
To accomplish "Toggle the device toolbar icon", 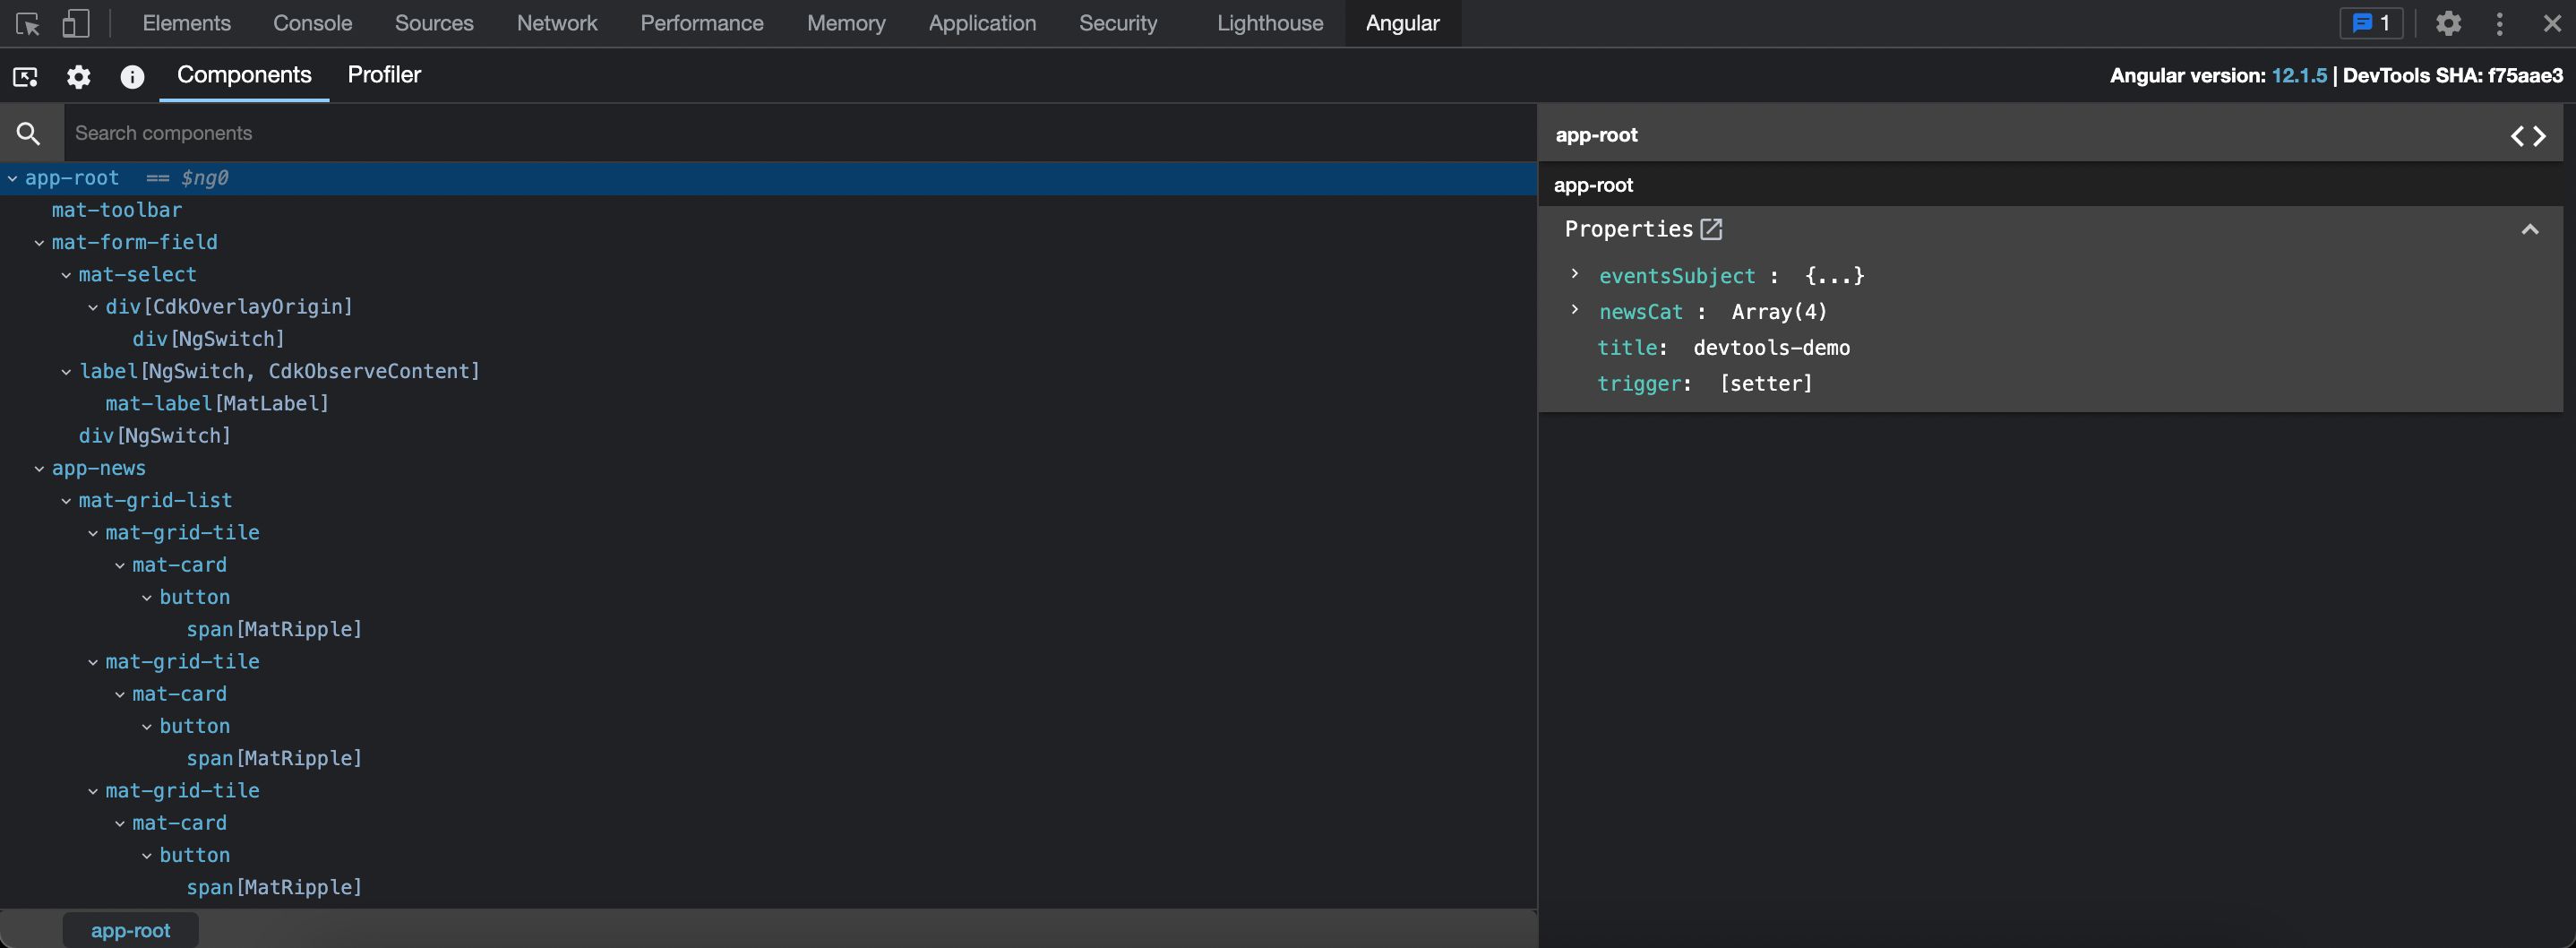I will tap(76, 24).
